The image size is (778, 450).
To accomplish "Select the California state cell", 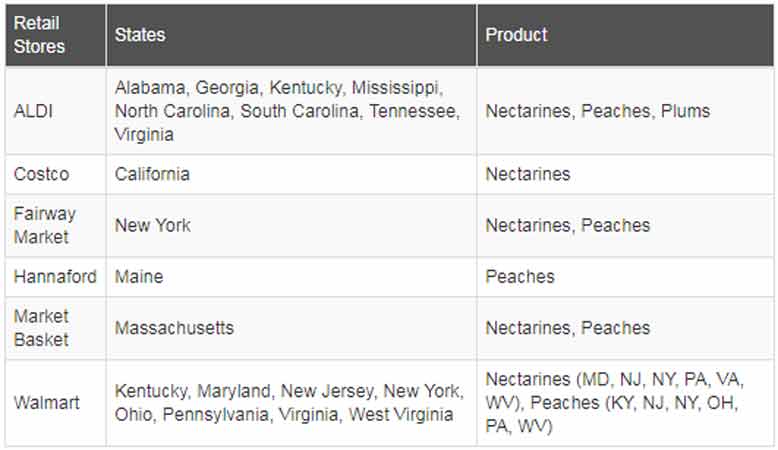I will [x=291, y=174].
